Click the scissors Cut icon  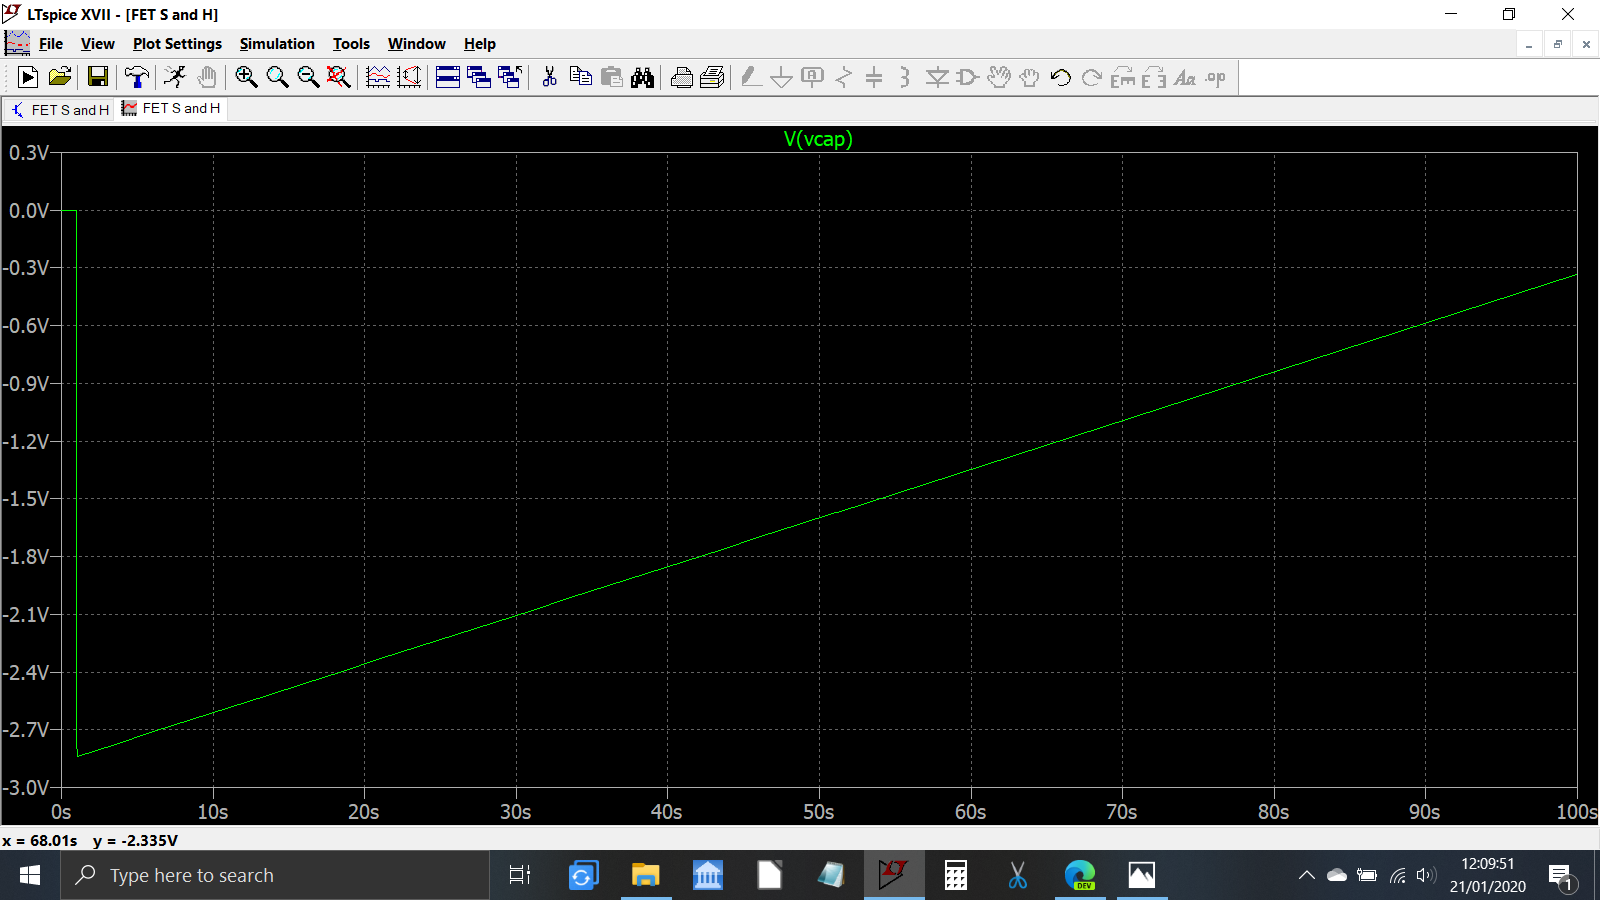(x=549, y=77)
